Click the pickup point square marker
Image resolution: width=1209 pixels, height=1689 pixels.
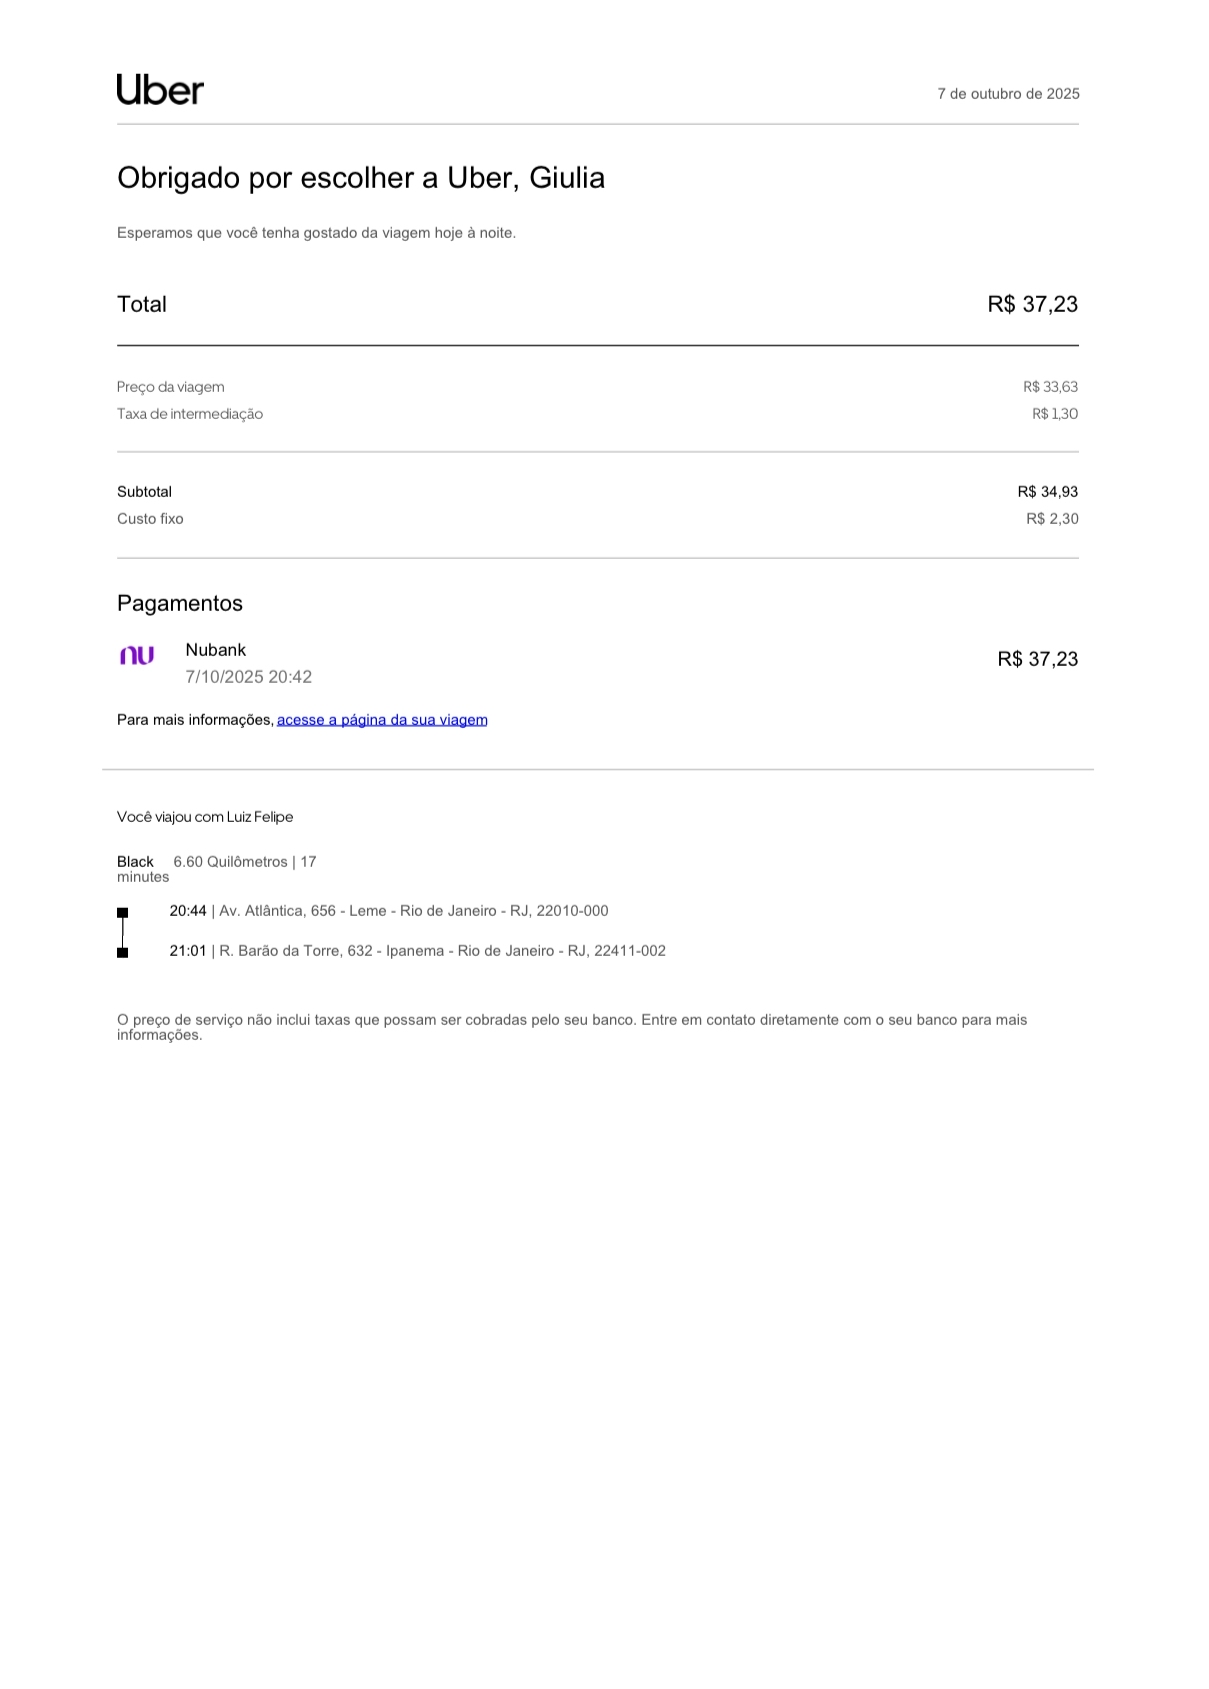pyautogui.click(x=123, y=912)
